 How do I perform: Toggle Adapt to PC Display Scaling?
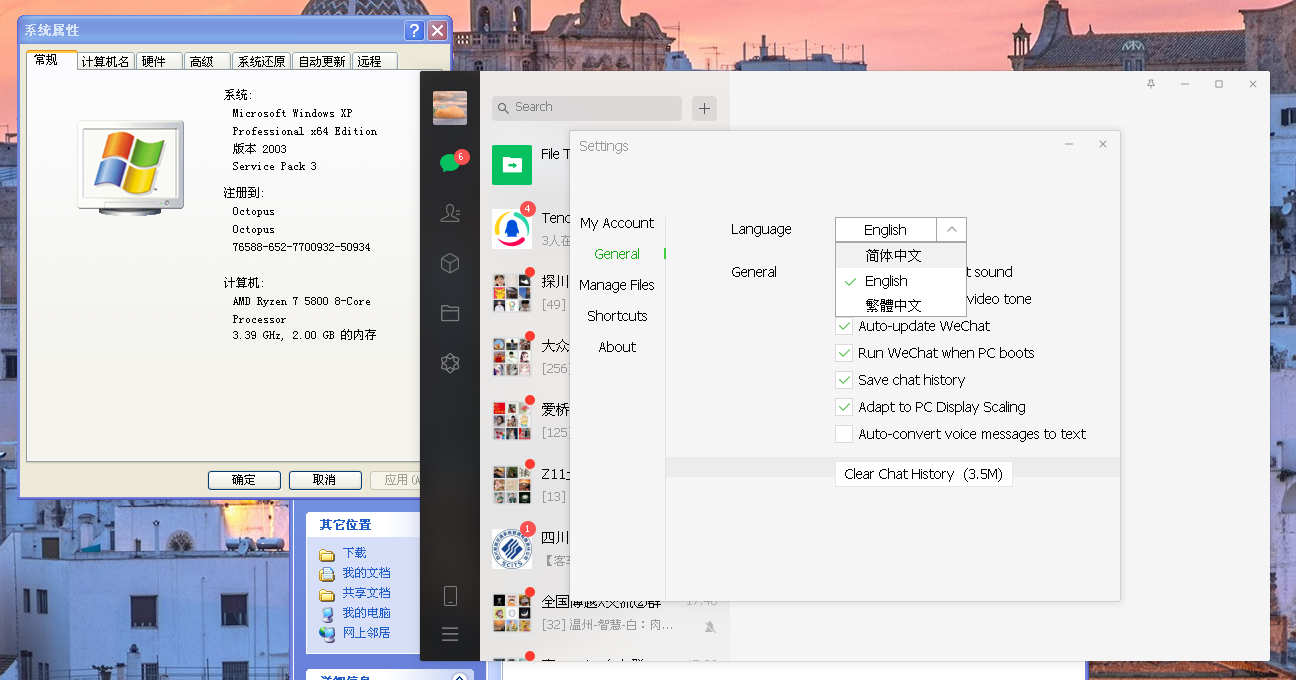tap(844, 407)
